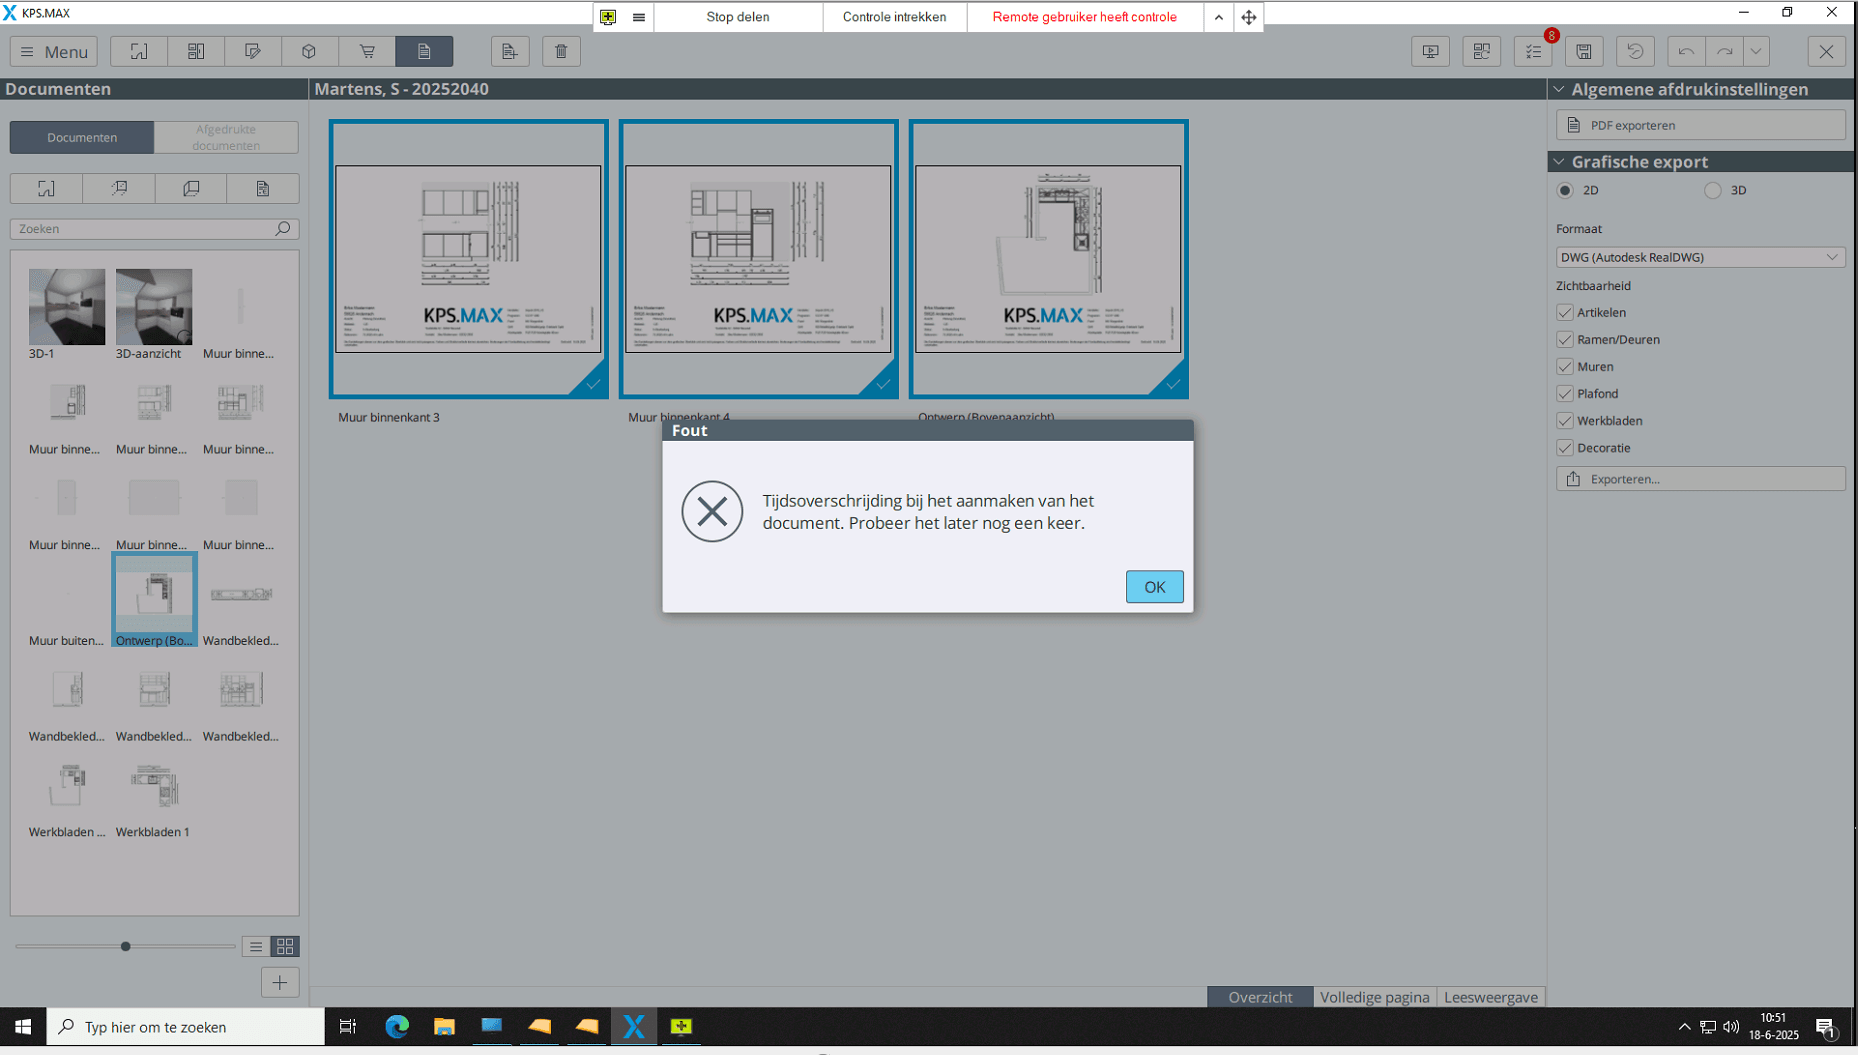The height and width of the screenshot is (1055, 1858).
Task: Click the search magnifier in Zoeken field
Action: tap(283, 229)
